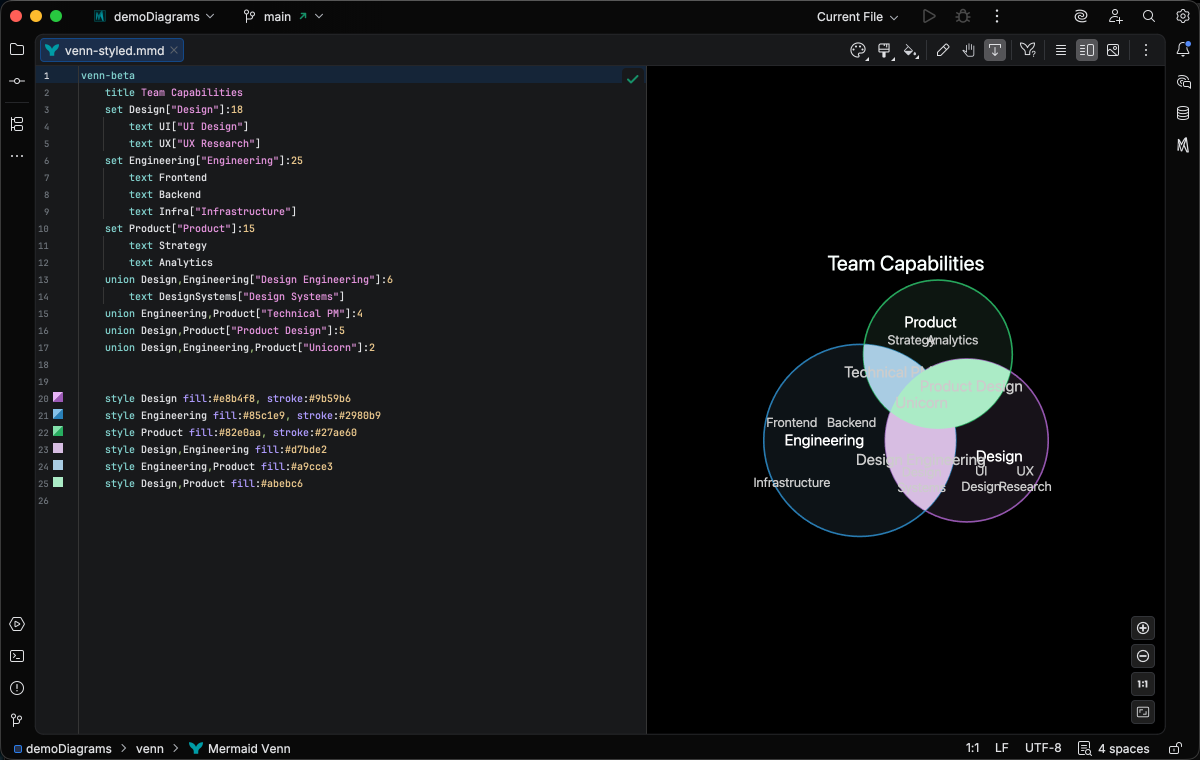1200x760 pixels.
Task: Zoom out of the diagram preview
Action: (1143, 656)
